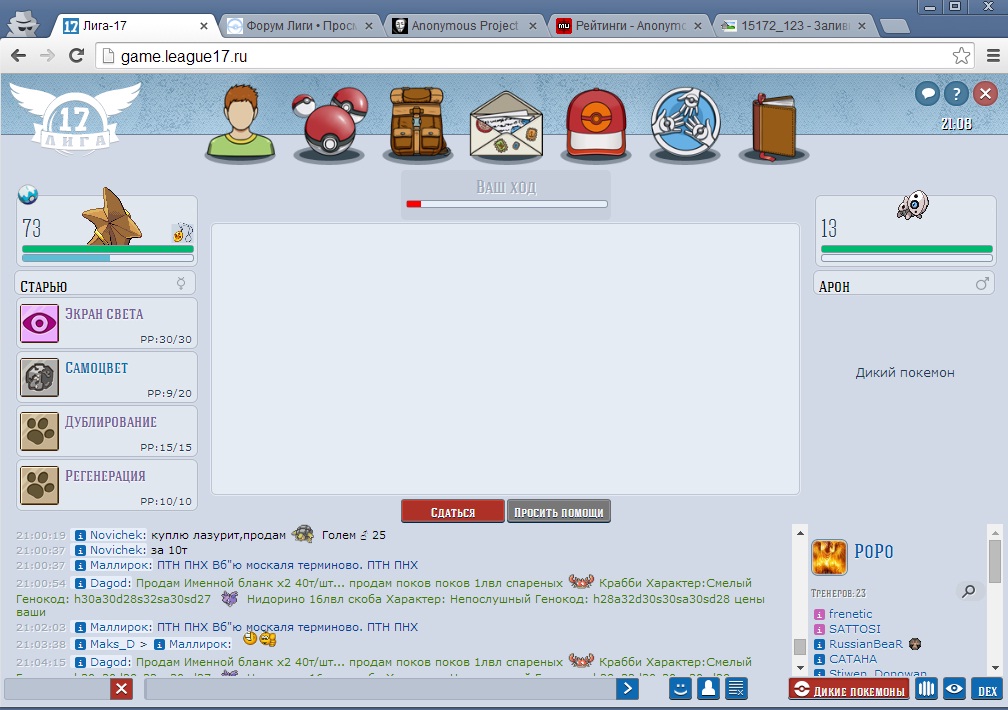Click Dagod's name in 21:00:54 message
1008x710 pixels.
109,583
